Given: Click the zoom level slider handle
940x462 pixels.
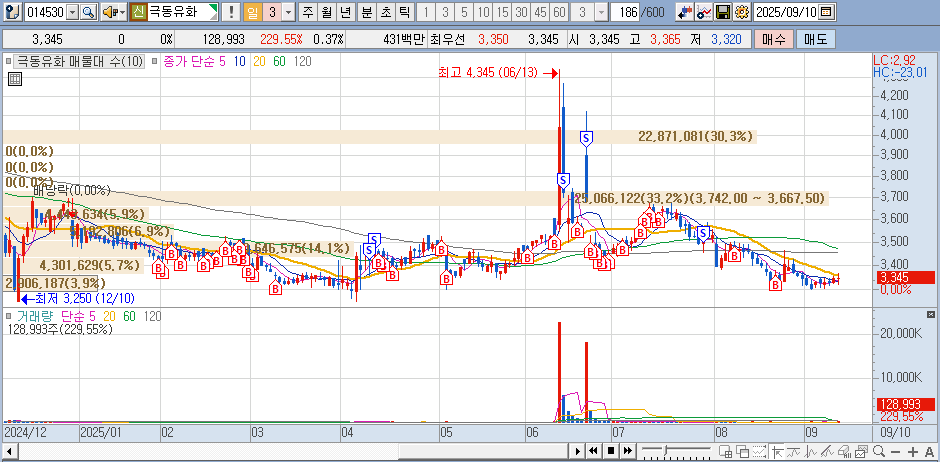Looking at the screenshot, I should [x=665, y=450].
